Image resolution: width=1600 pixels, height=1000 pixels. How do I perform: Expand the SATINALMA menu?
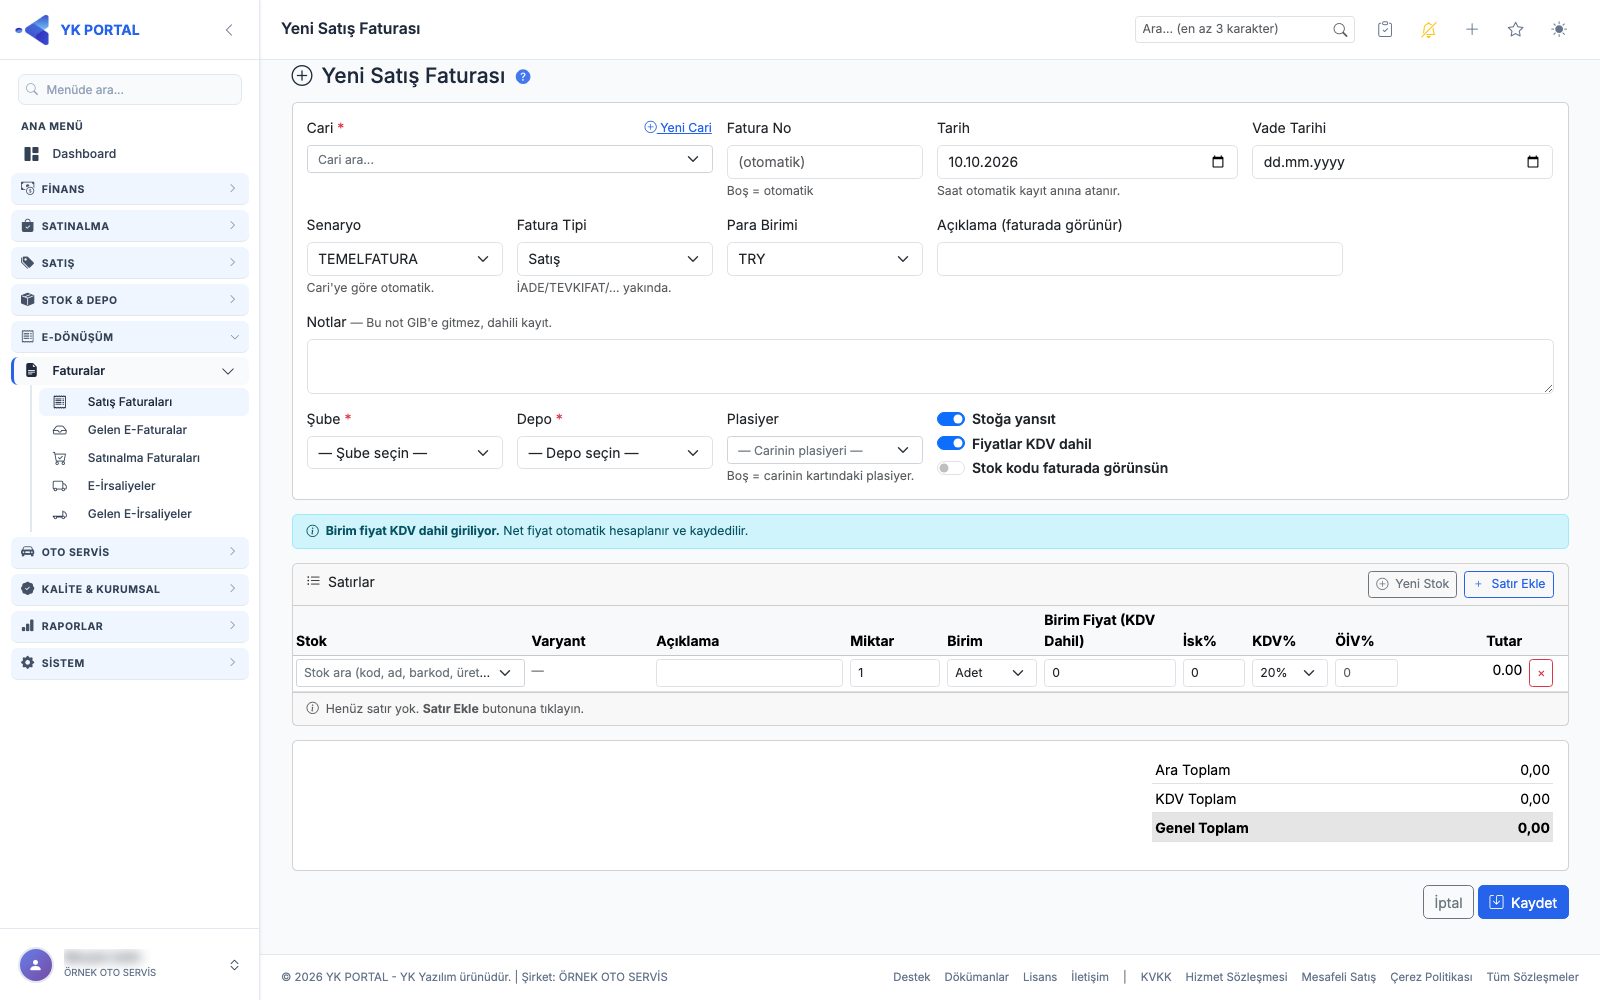click(x=130, y=226)
